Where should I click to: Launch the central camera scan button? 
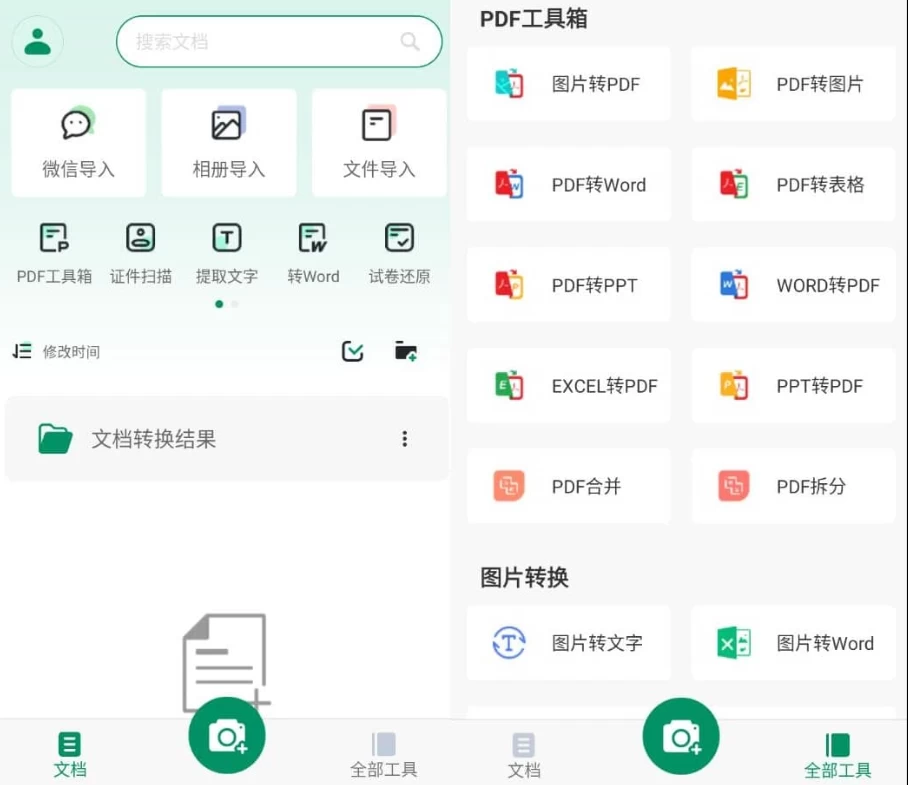click(x=227, y=735)
